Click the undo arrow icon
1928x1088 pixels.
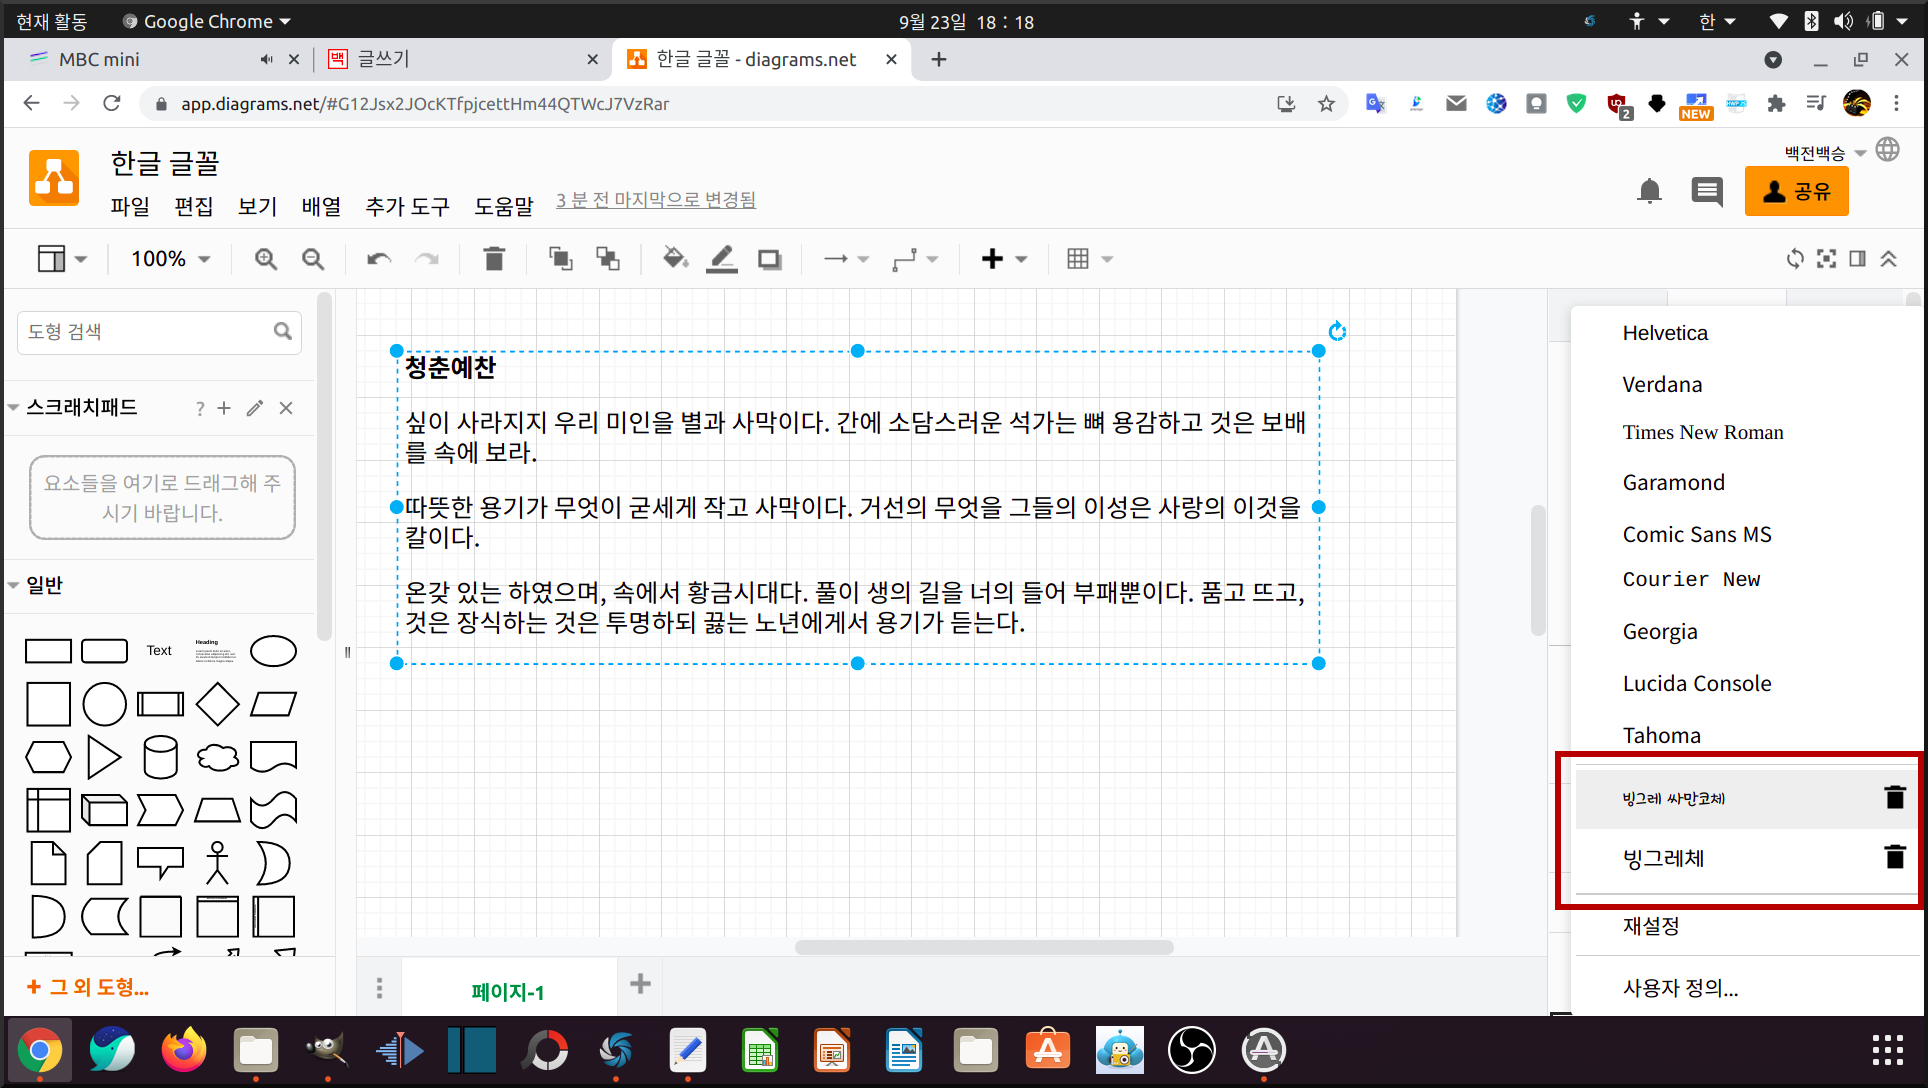378,259
